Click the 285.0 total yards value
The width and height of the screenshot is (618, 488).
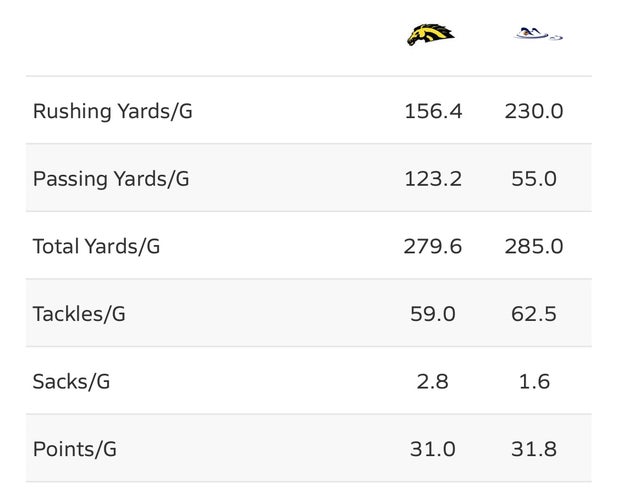pos(534,246)
